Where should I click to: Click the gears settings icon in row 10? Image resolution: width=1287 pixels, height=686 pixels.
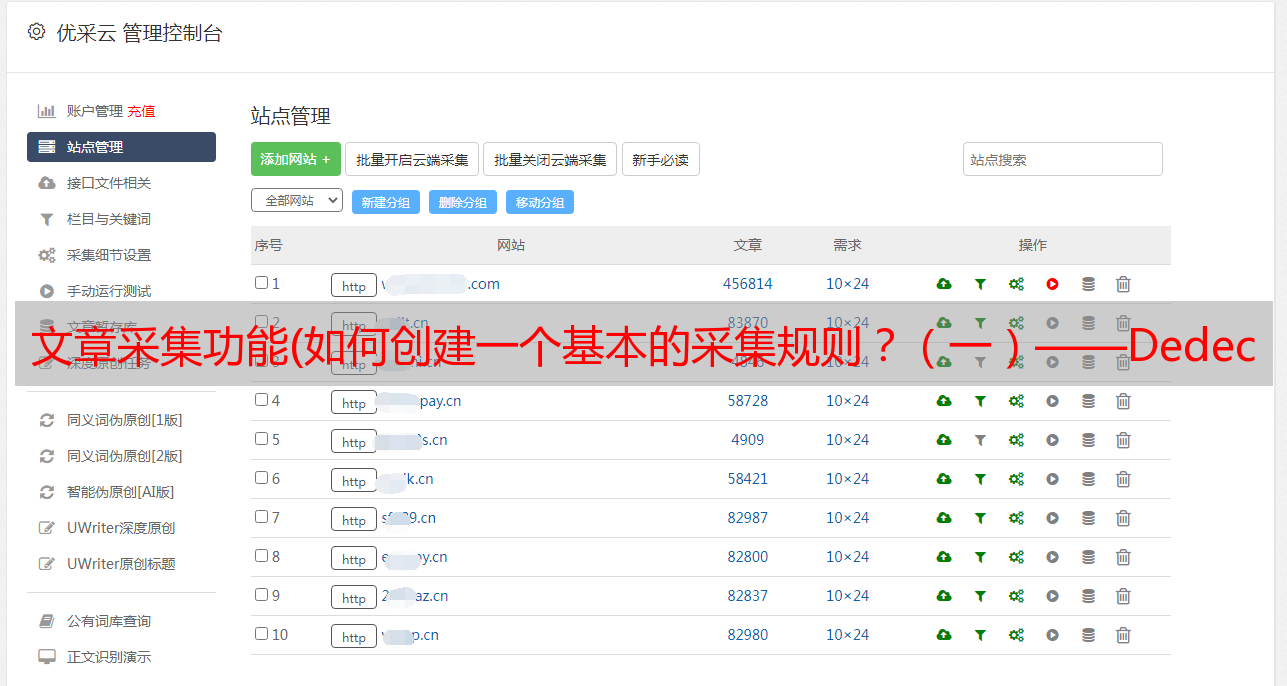pyautogui.click(x=1016, y=635)
